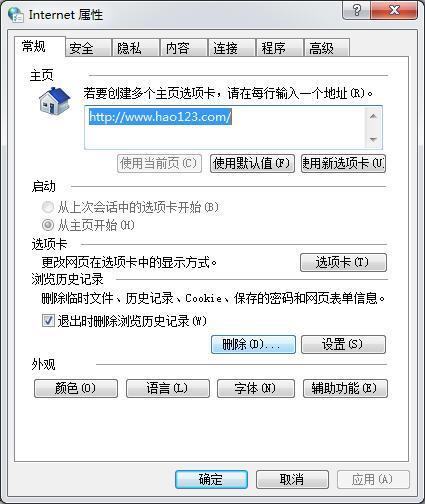This screenshot has height=504, width=425.
Task: Click the 删除(D)... button
Action: click(x=253, y=344)
